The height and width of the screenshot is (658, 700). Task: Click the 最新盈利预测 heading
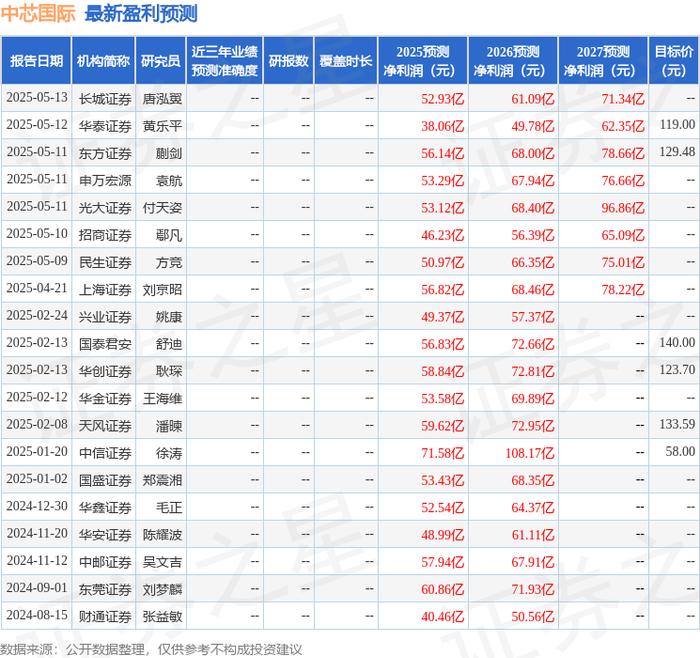141,14
